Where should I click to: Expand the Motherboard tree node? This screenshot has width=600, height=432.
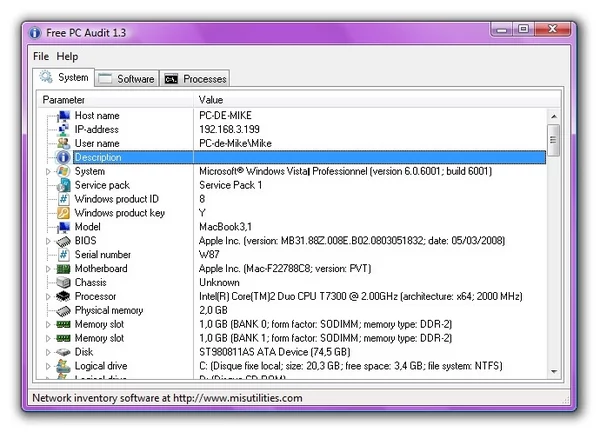click(48, 269)
